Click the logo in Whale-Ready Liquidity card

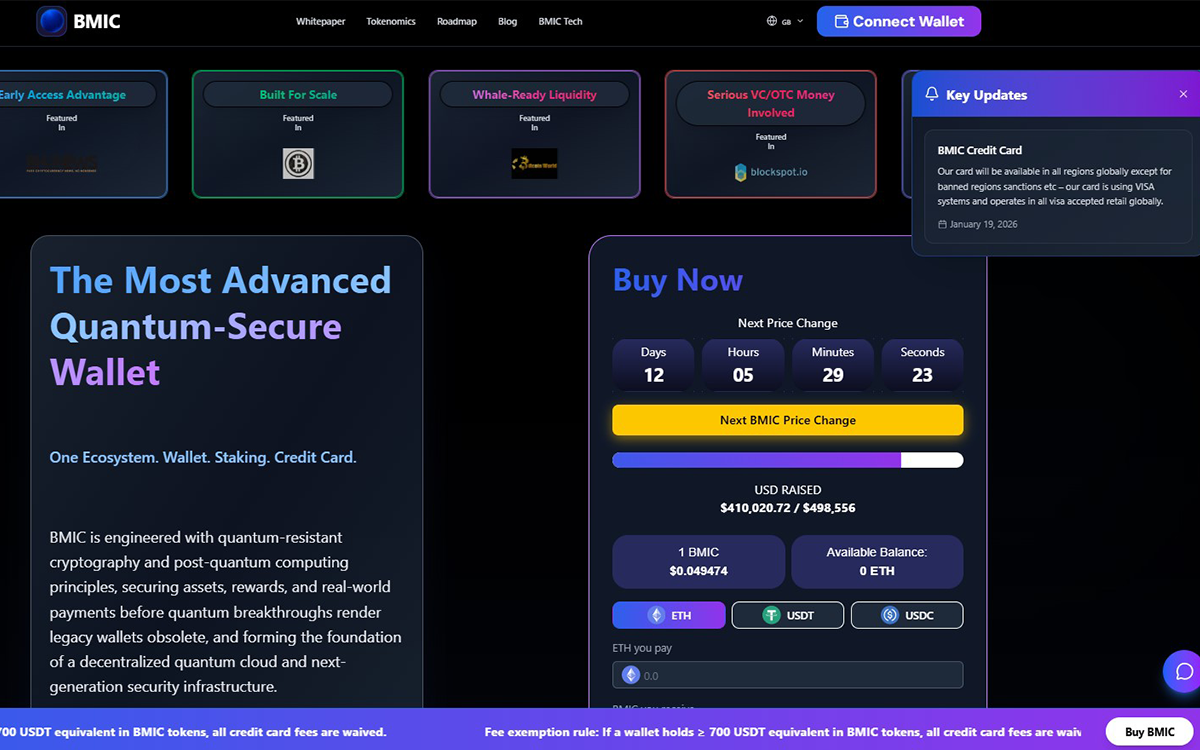click(x=534, y=163)
